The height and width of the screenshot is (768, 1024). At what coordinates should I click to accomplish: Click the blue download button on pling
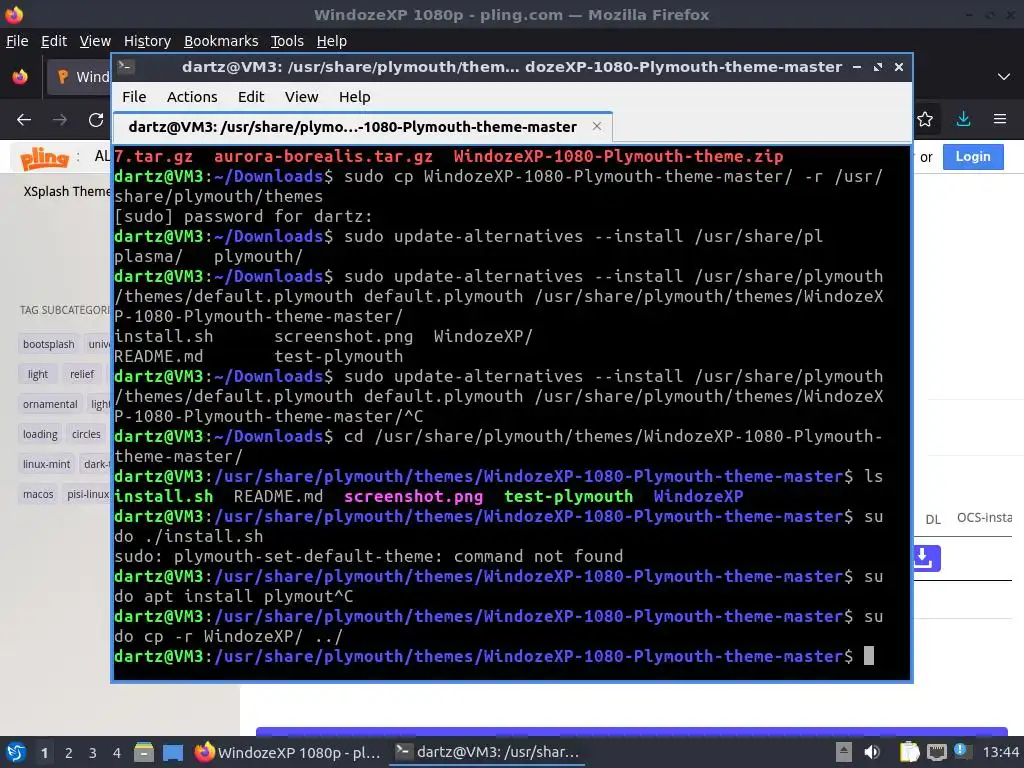tap(926, 558)
